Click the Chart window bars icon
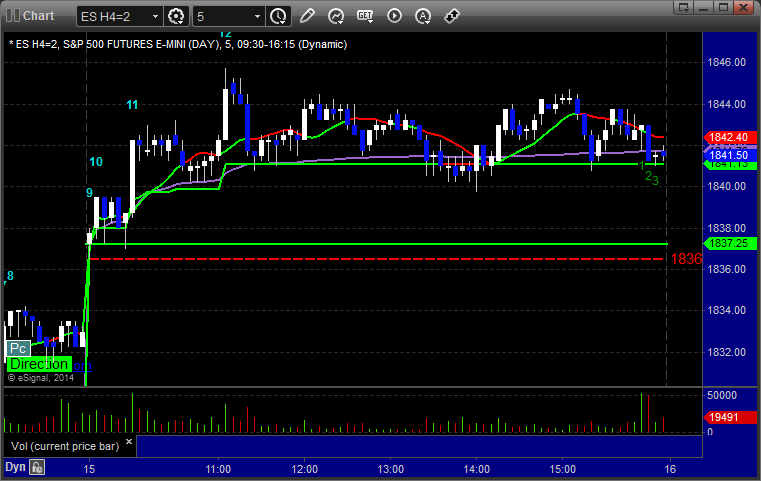This screenshot has width=761, height=481. (13, 16)
